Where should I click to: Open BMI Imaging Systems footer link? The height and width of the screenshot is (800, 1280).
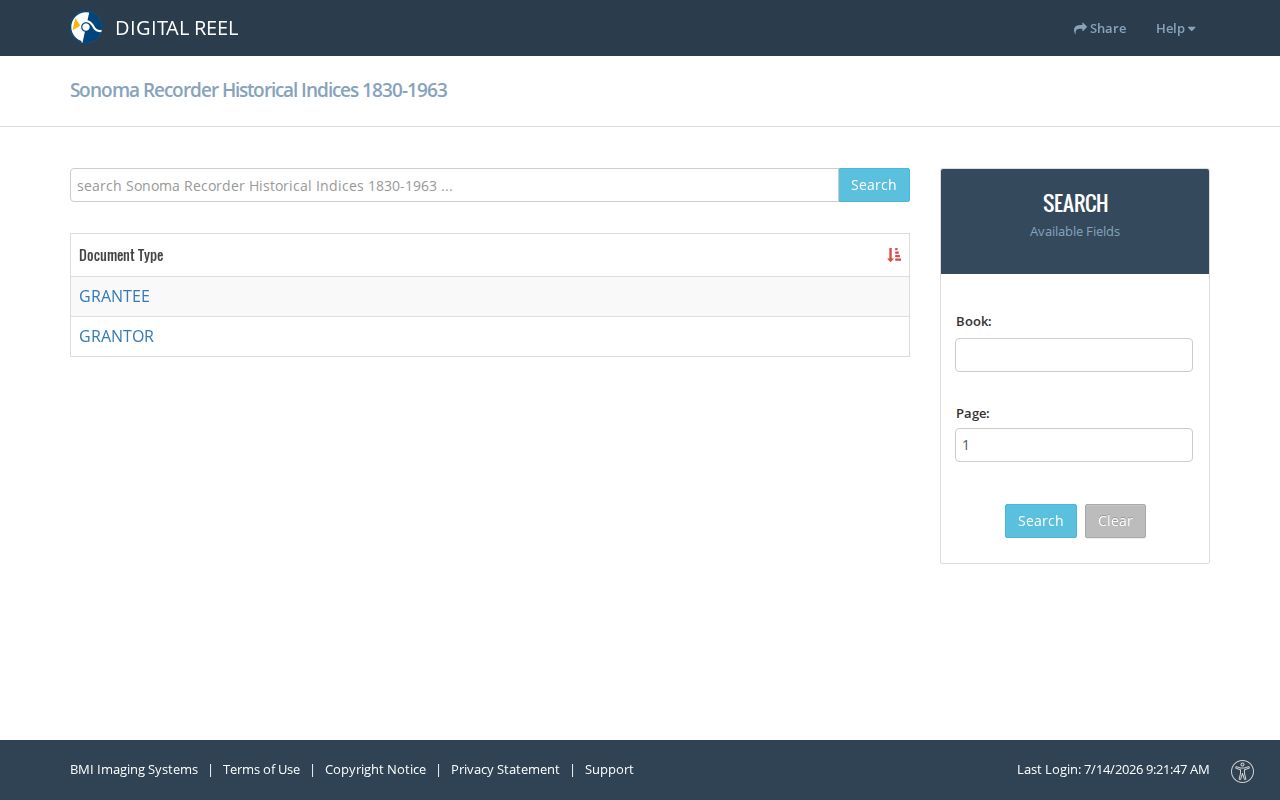134,769
